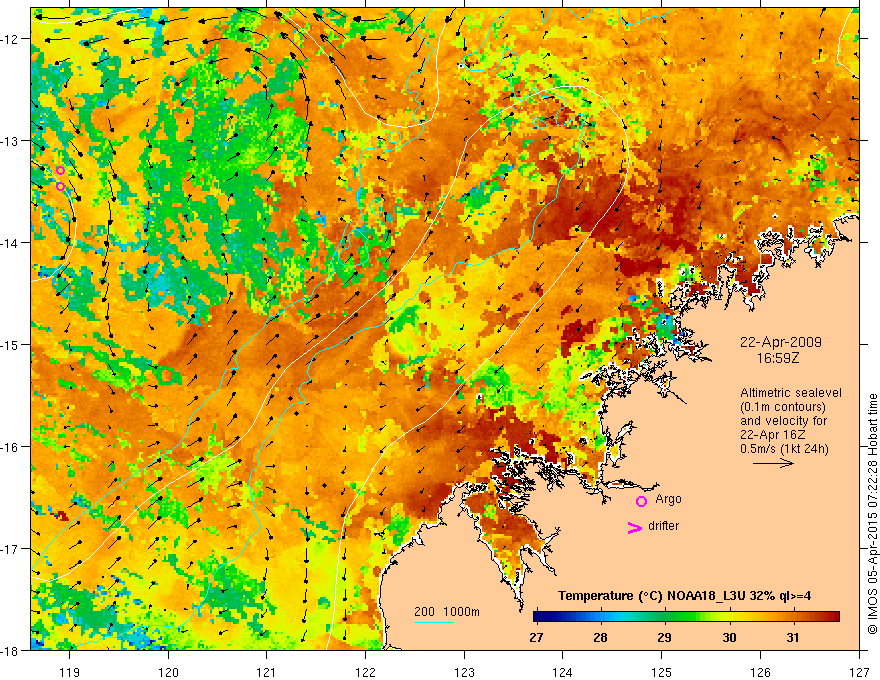Click the longitude axis label '126'
The height and width of the screenshot is (680, 880).
click(760, 672)
